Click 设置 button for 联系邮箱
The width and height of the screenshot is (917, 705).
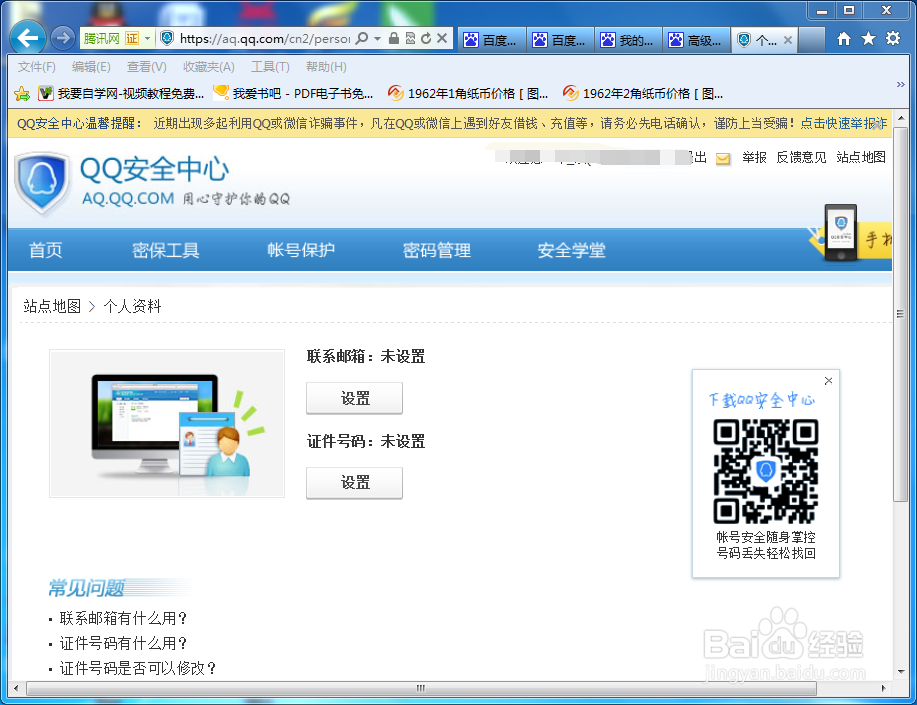(354, 398)
